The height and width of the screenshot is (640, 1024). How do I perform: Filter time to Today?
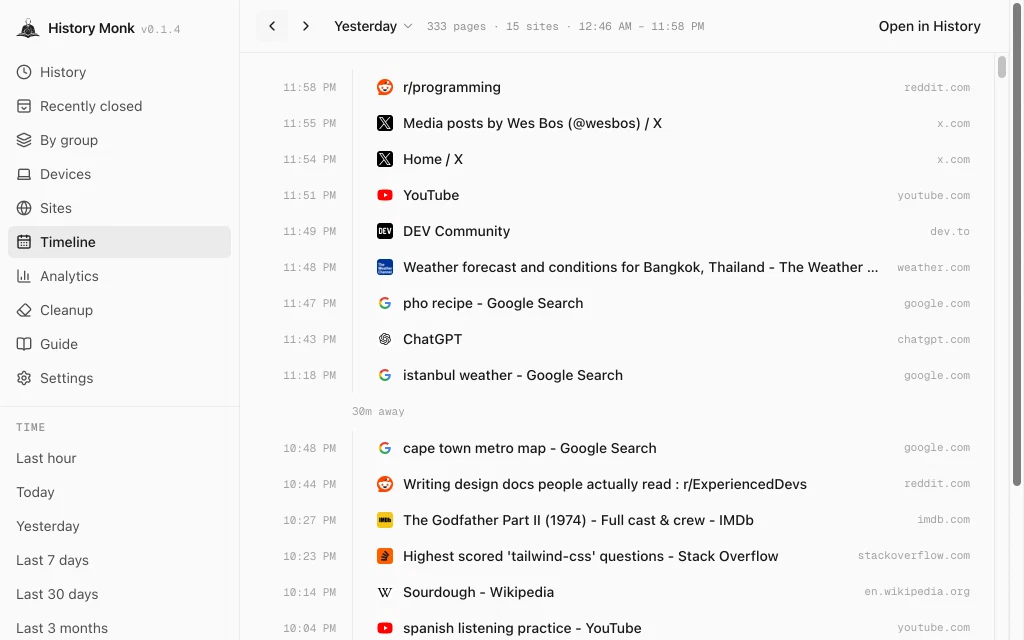[35, 492]
